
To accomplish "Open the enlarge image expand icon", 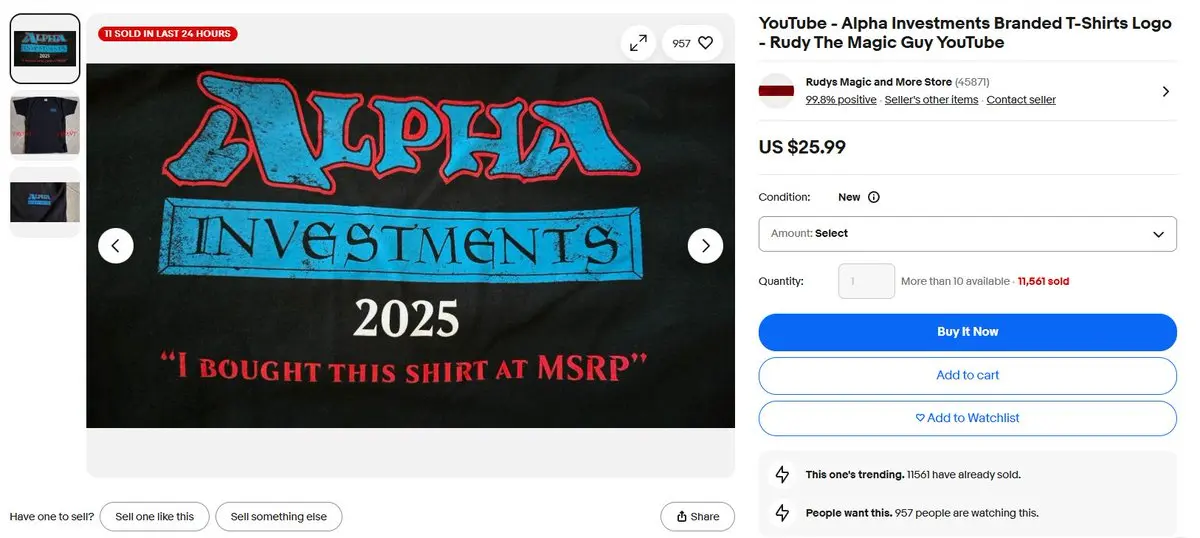I will [637, 43].
